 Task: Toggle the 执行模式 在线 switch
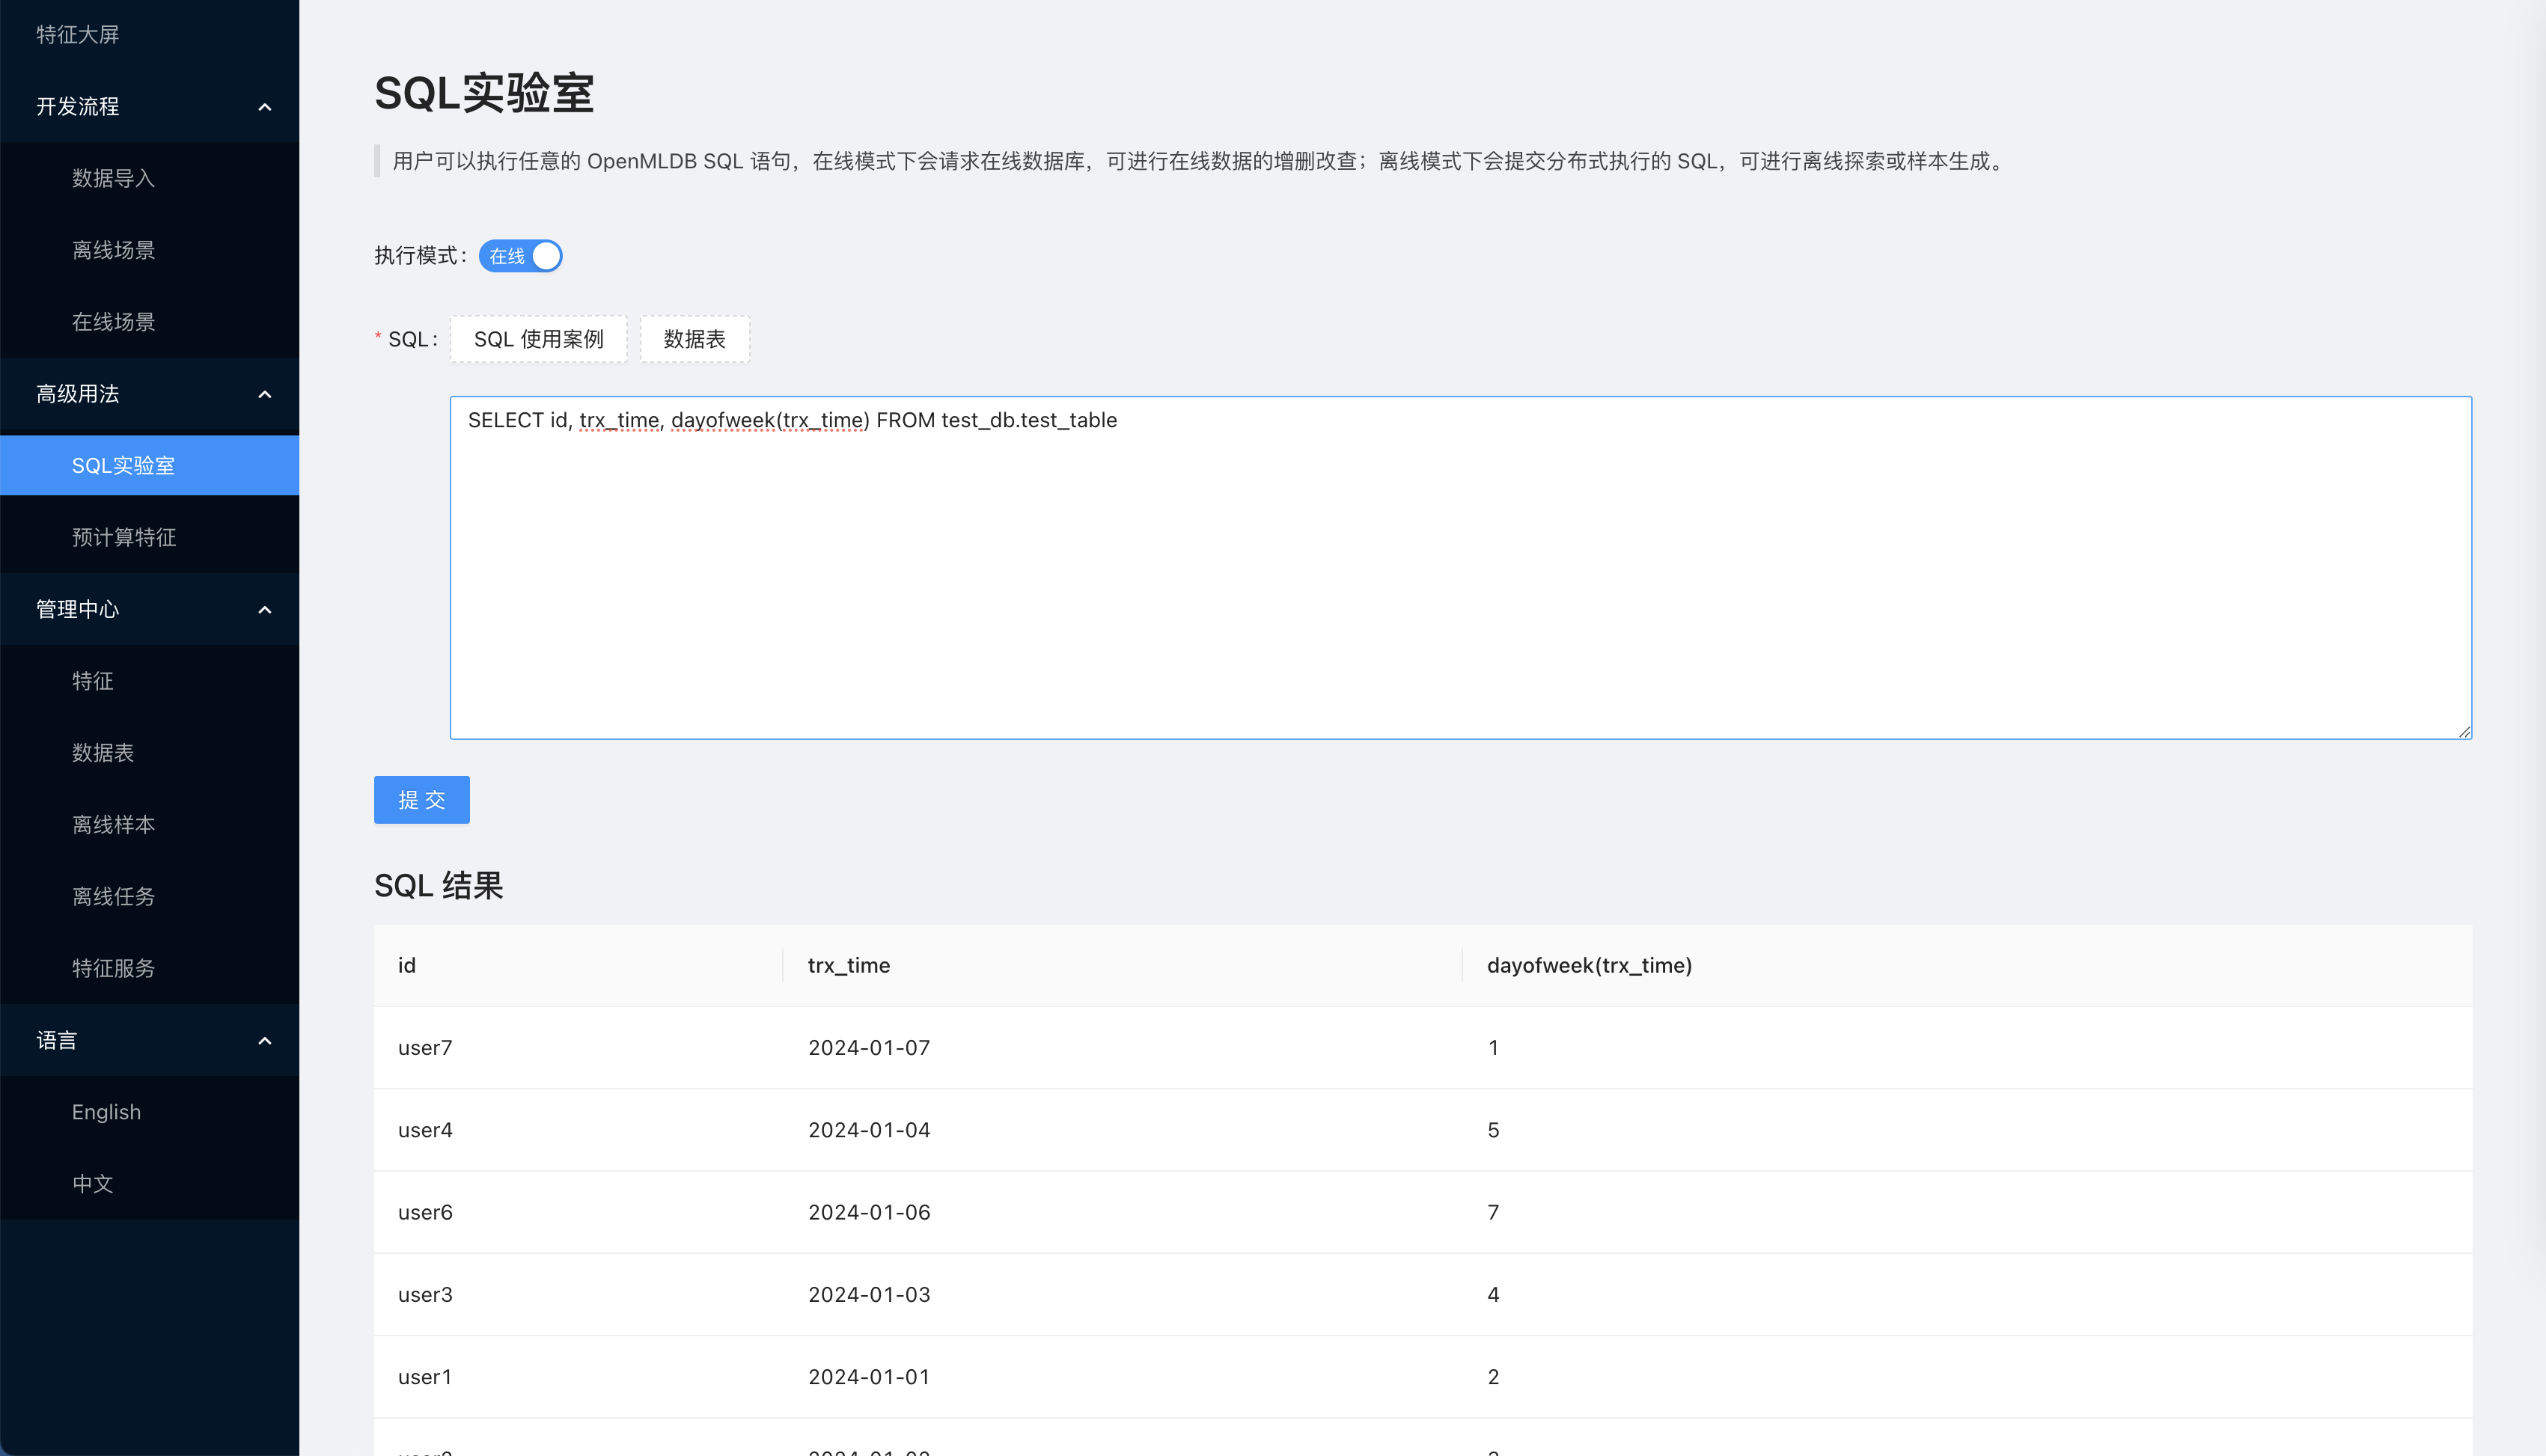click(520, 256)
